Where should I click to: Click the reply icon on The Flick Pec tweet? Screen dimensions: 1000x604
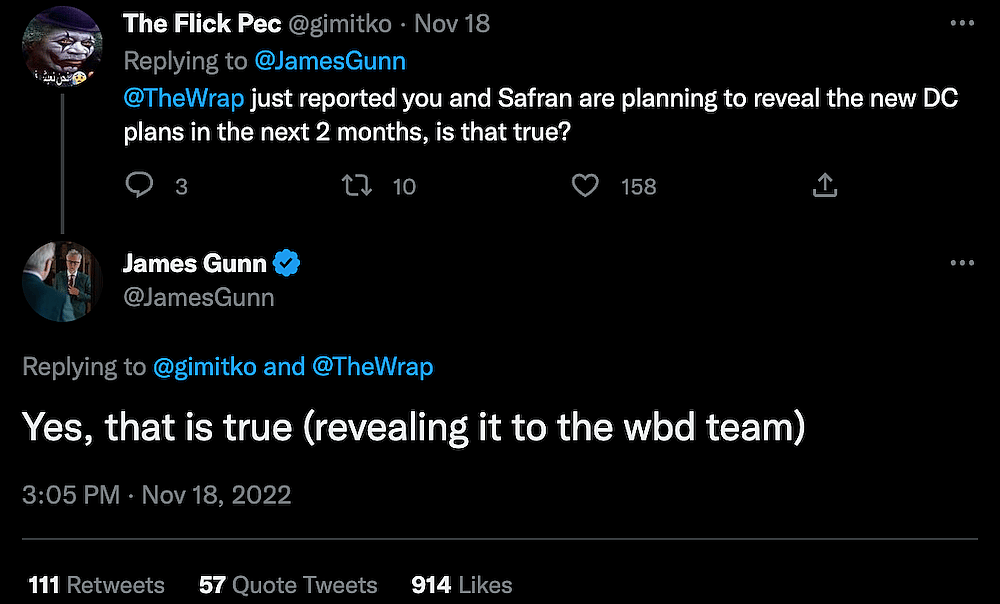click(140, 185)
